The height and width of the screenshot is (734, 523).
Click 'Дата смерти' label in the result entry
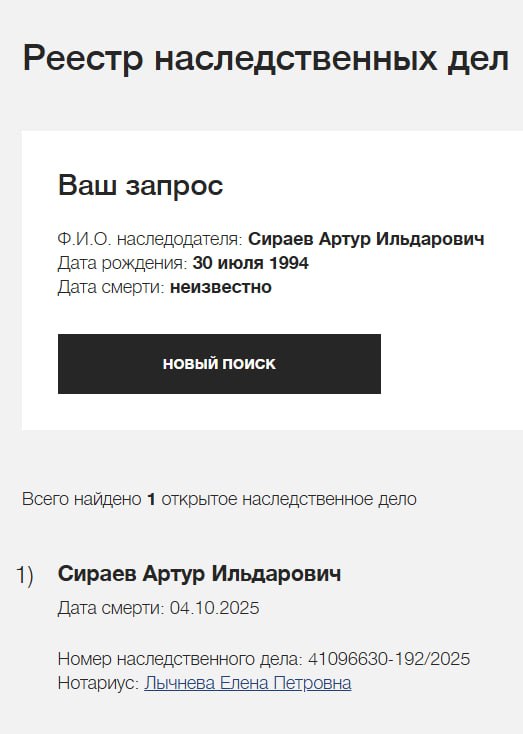coord(111,608)
